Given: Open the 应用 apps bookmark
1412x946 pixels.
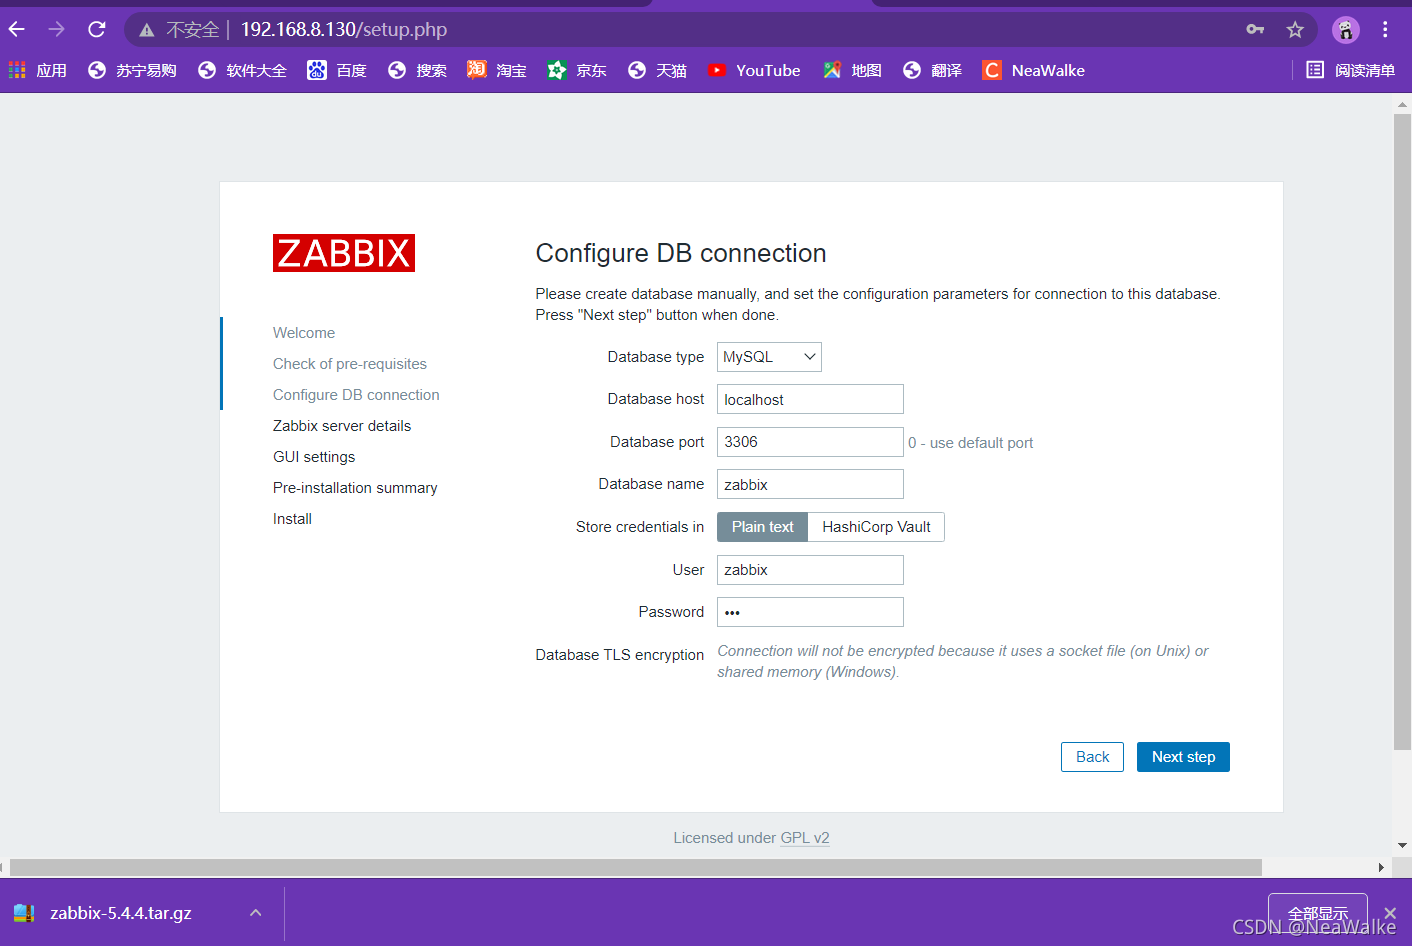Looking at the screenshot, I should coord(38,70).
